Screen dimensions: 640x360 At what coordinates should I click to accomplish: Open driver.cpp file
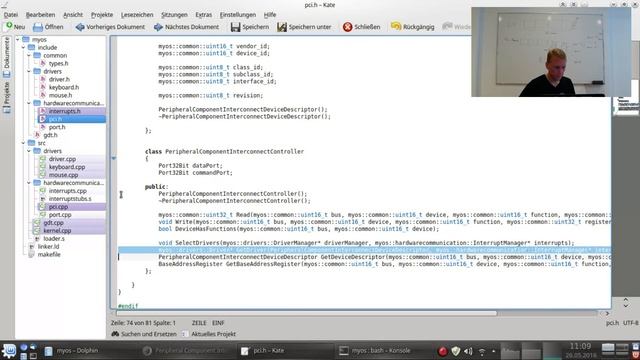62,159
